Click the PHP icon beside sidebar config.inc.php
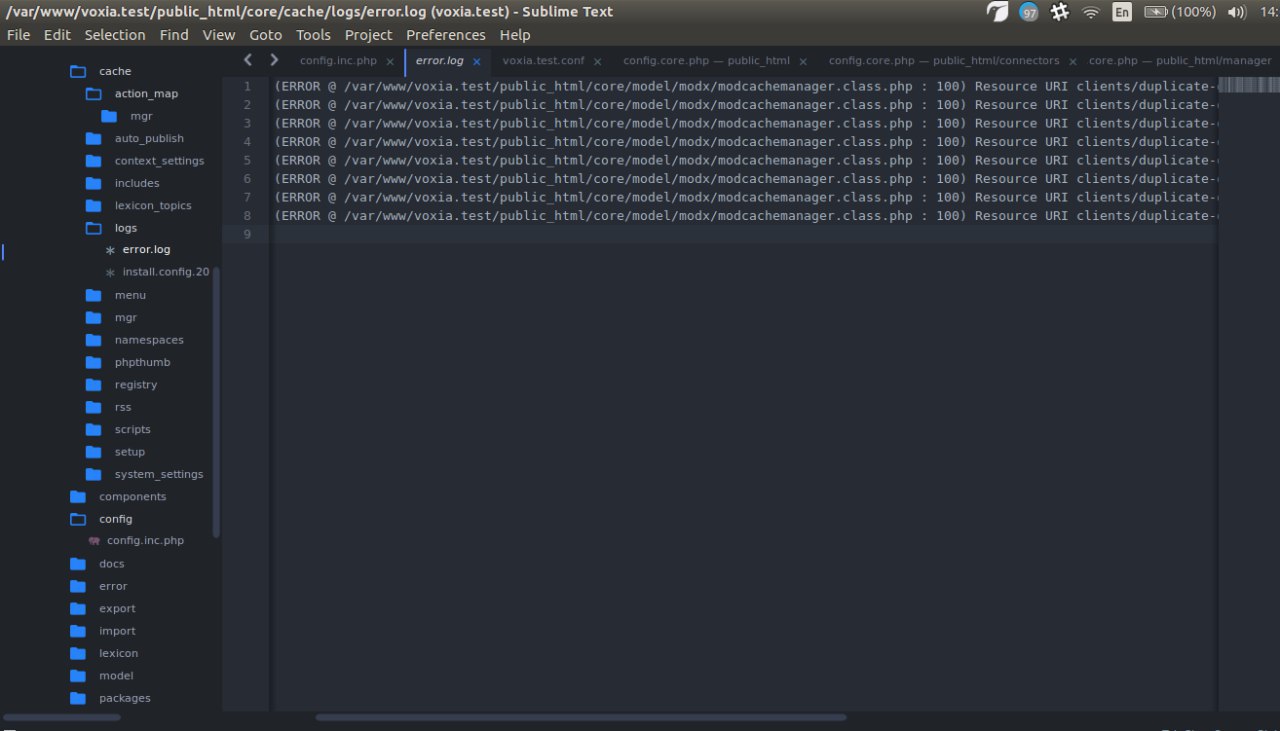This screenshot has width=1280, height=731. (94, 540)
